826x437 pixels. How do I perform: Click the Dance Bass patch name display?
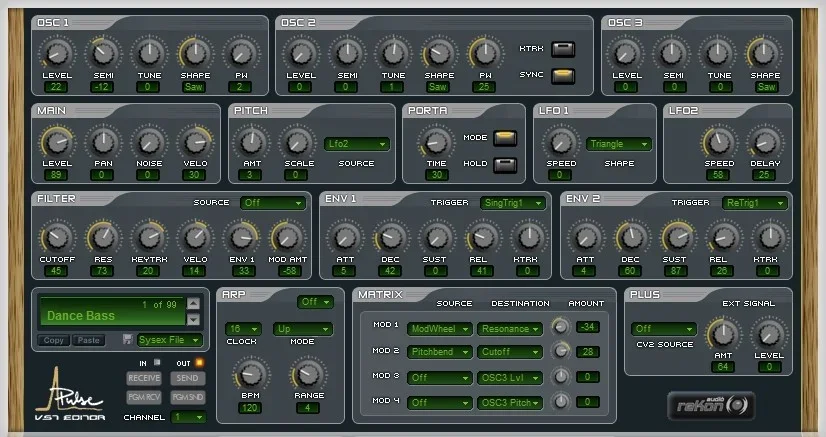[x=112, y=311]
